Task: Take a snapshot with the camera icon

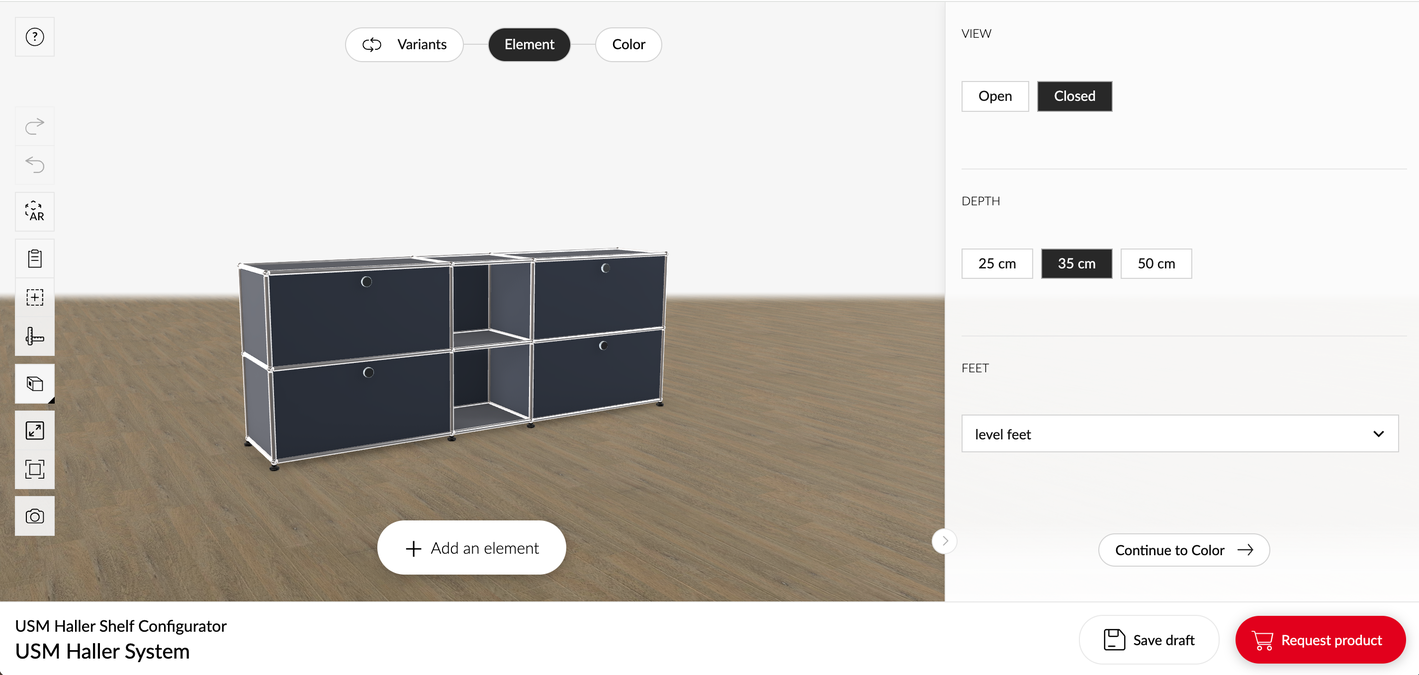Action: (x=34, y=515)
